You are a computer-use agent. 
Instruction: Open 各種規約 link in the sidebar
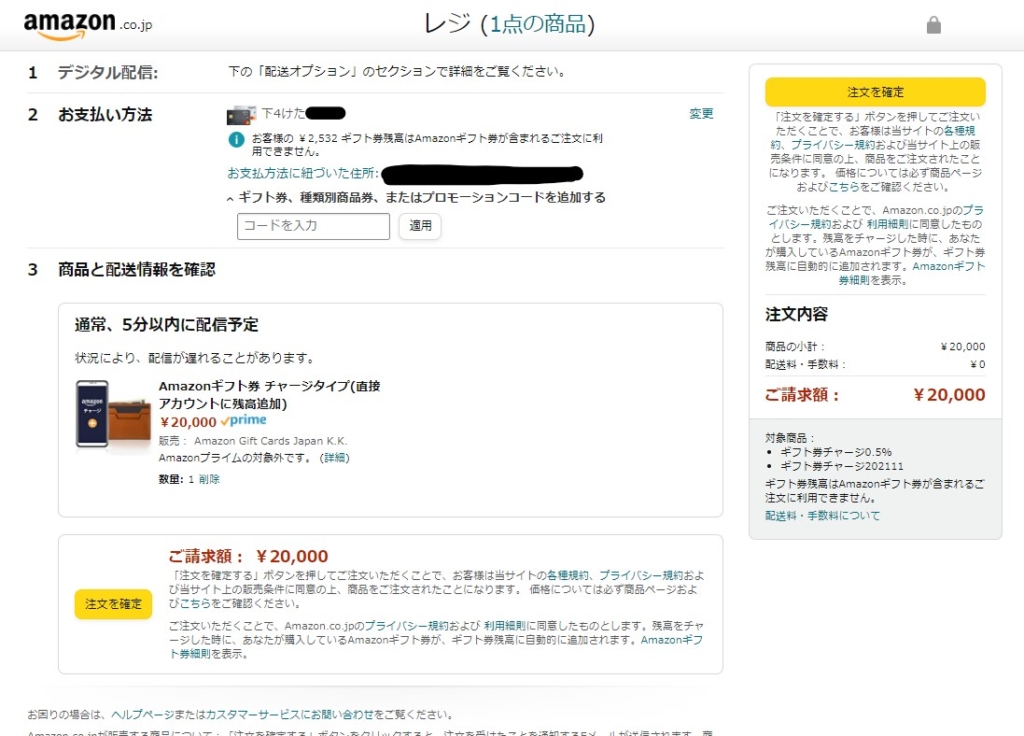[x=959, y=131]
